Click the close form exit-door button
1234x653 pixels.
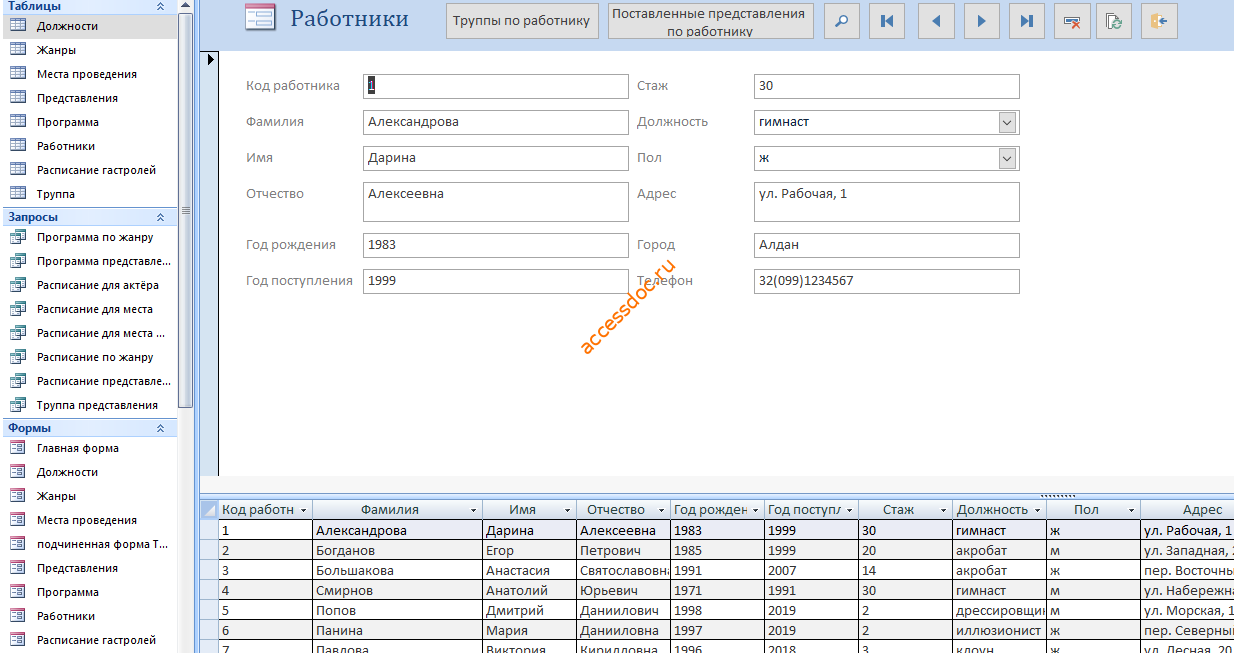[x=1159, y=21]
